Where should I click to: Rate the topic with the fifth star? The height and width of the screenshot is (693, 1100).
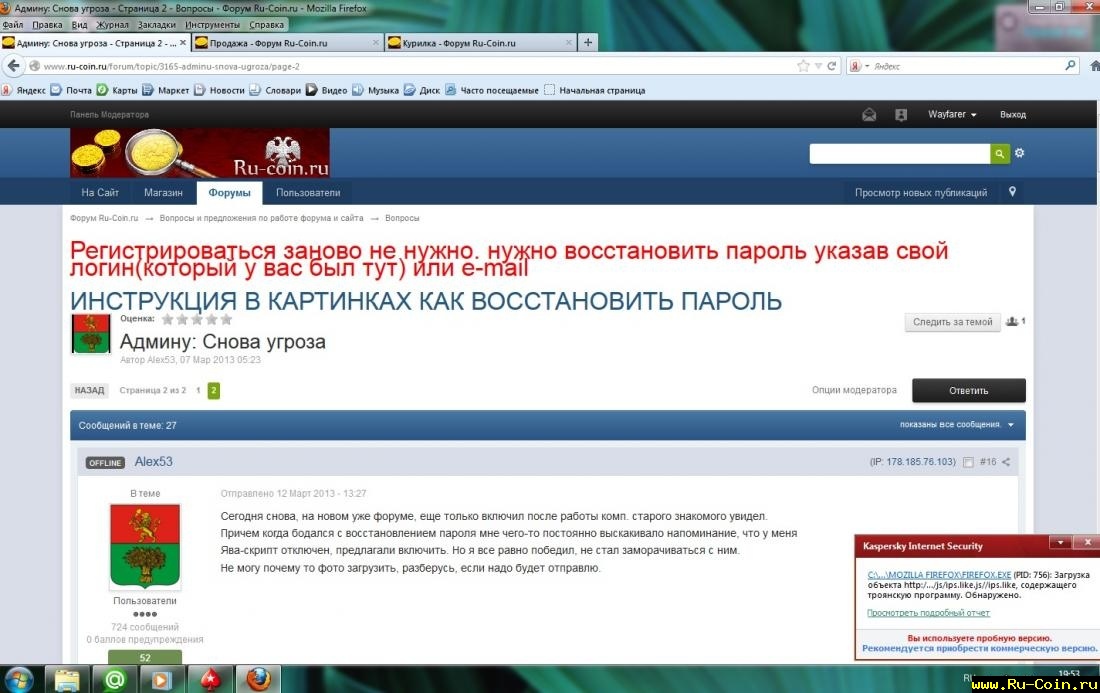[x=226, y=319]
